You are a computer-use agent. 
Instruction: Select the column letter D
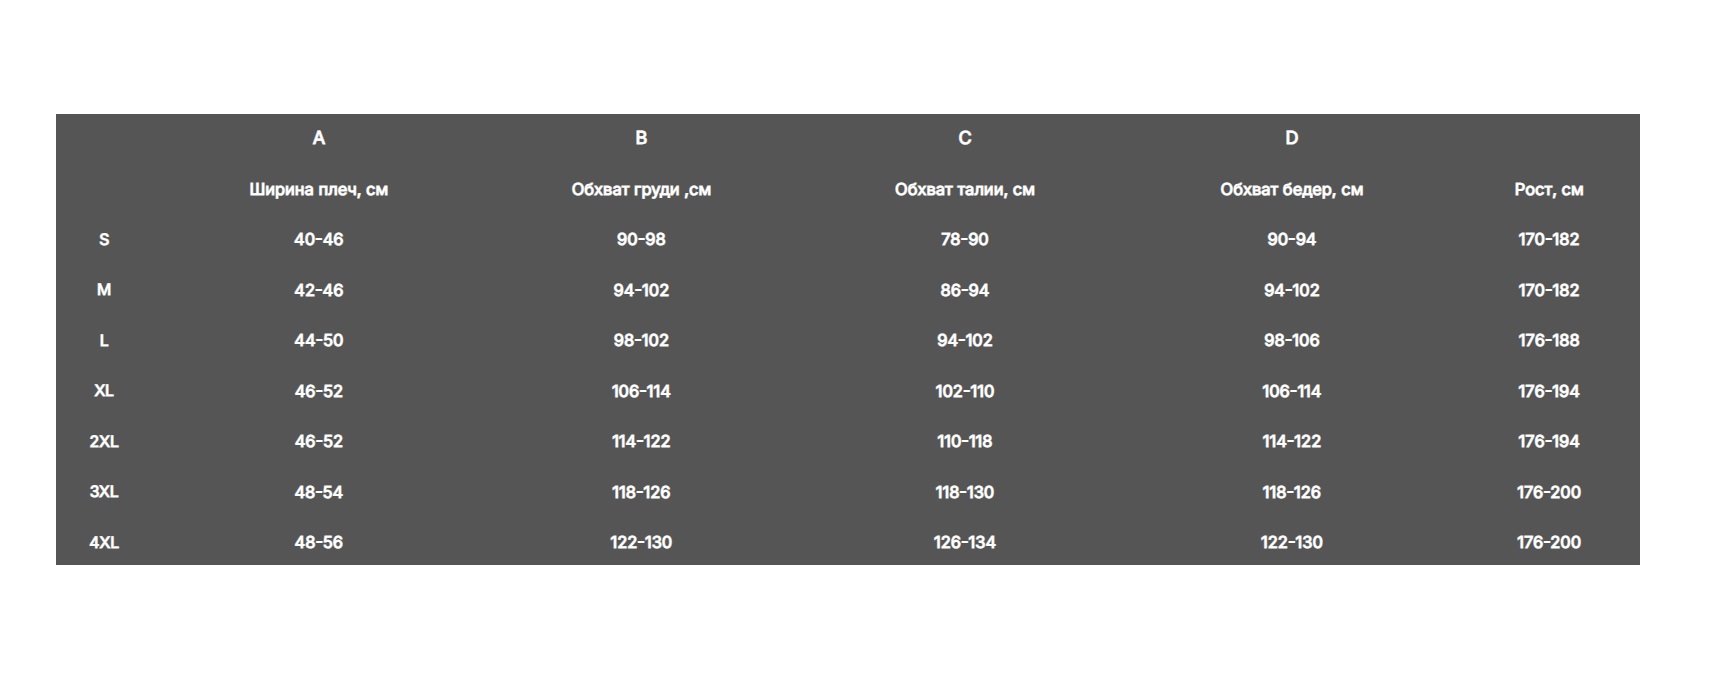click(x=1291, y=138)
